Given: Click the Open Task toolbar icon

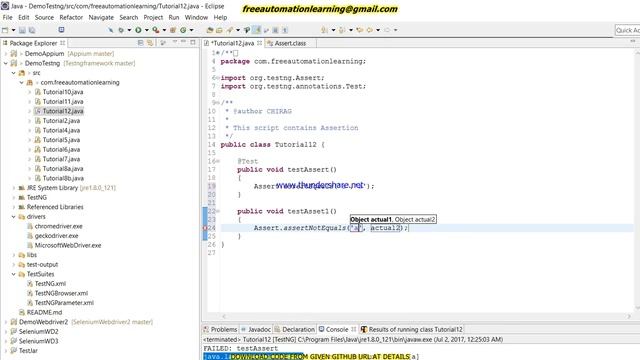Looking at the screenshot, I should (219, 30).
